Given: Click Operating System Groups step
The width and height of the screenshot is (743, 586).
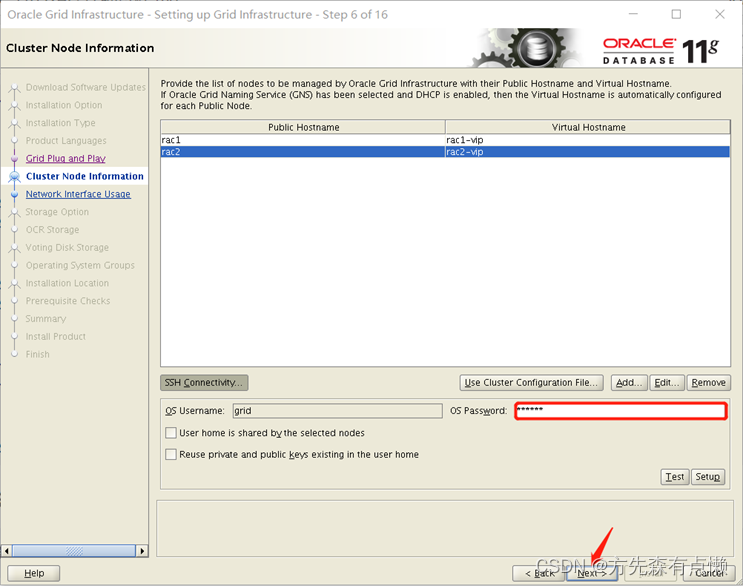Looking at the screenshot, I should 80,265.
